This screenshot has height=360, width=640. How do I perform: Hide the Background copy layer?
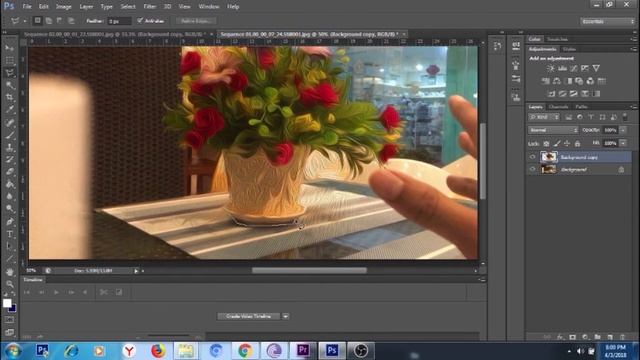pyautogui.click(x=532, y=157)
